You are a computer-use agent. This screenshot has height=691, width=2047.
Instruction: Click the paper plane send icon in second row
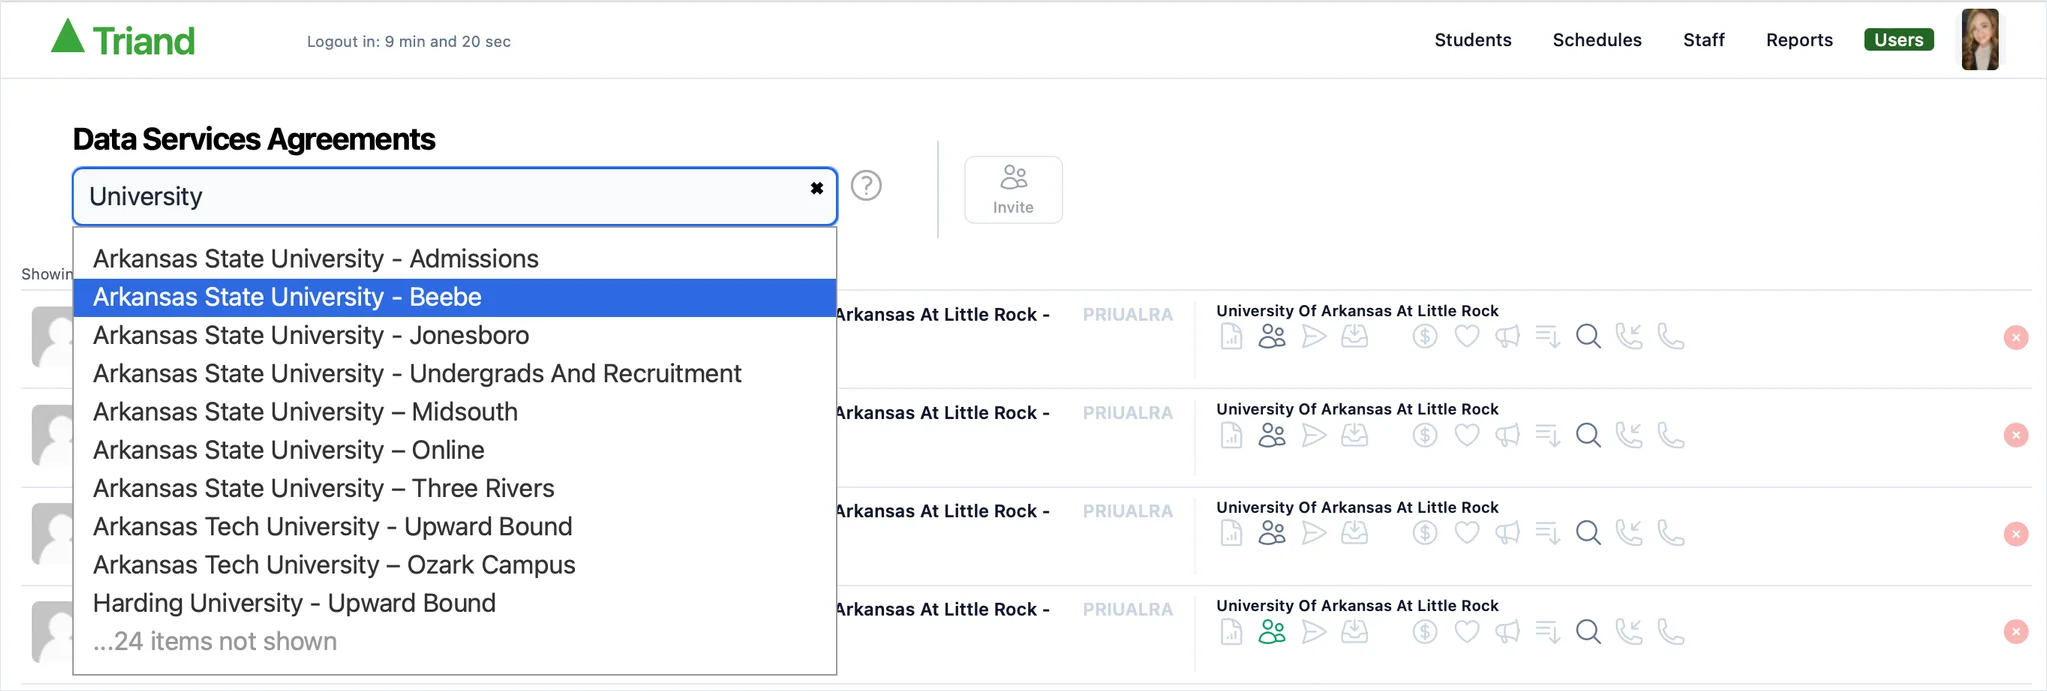[x=1314, y=435]
